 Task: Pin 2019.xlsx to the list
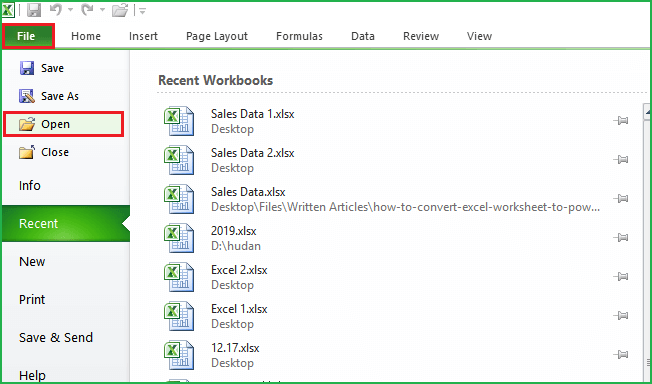tap(621, 238)
